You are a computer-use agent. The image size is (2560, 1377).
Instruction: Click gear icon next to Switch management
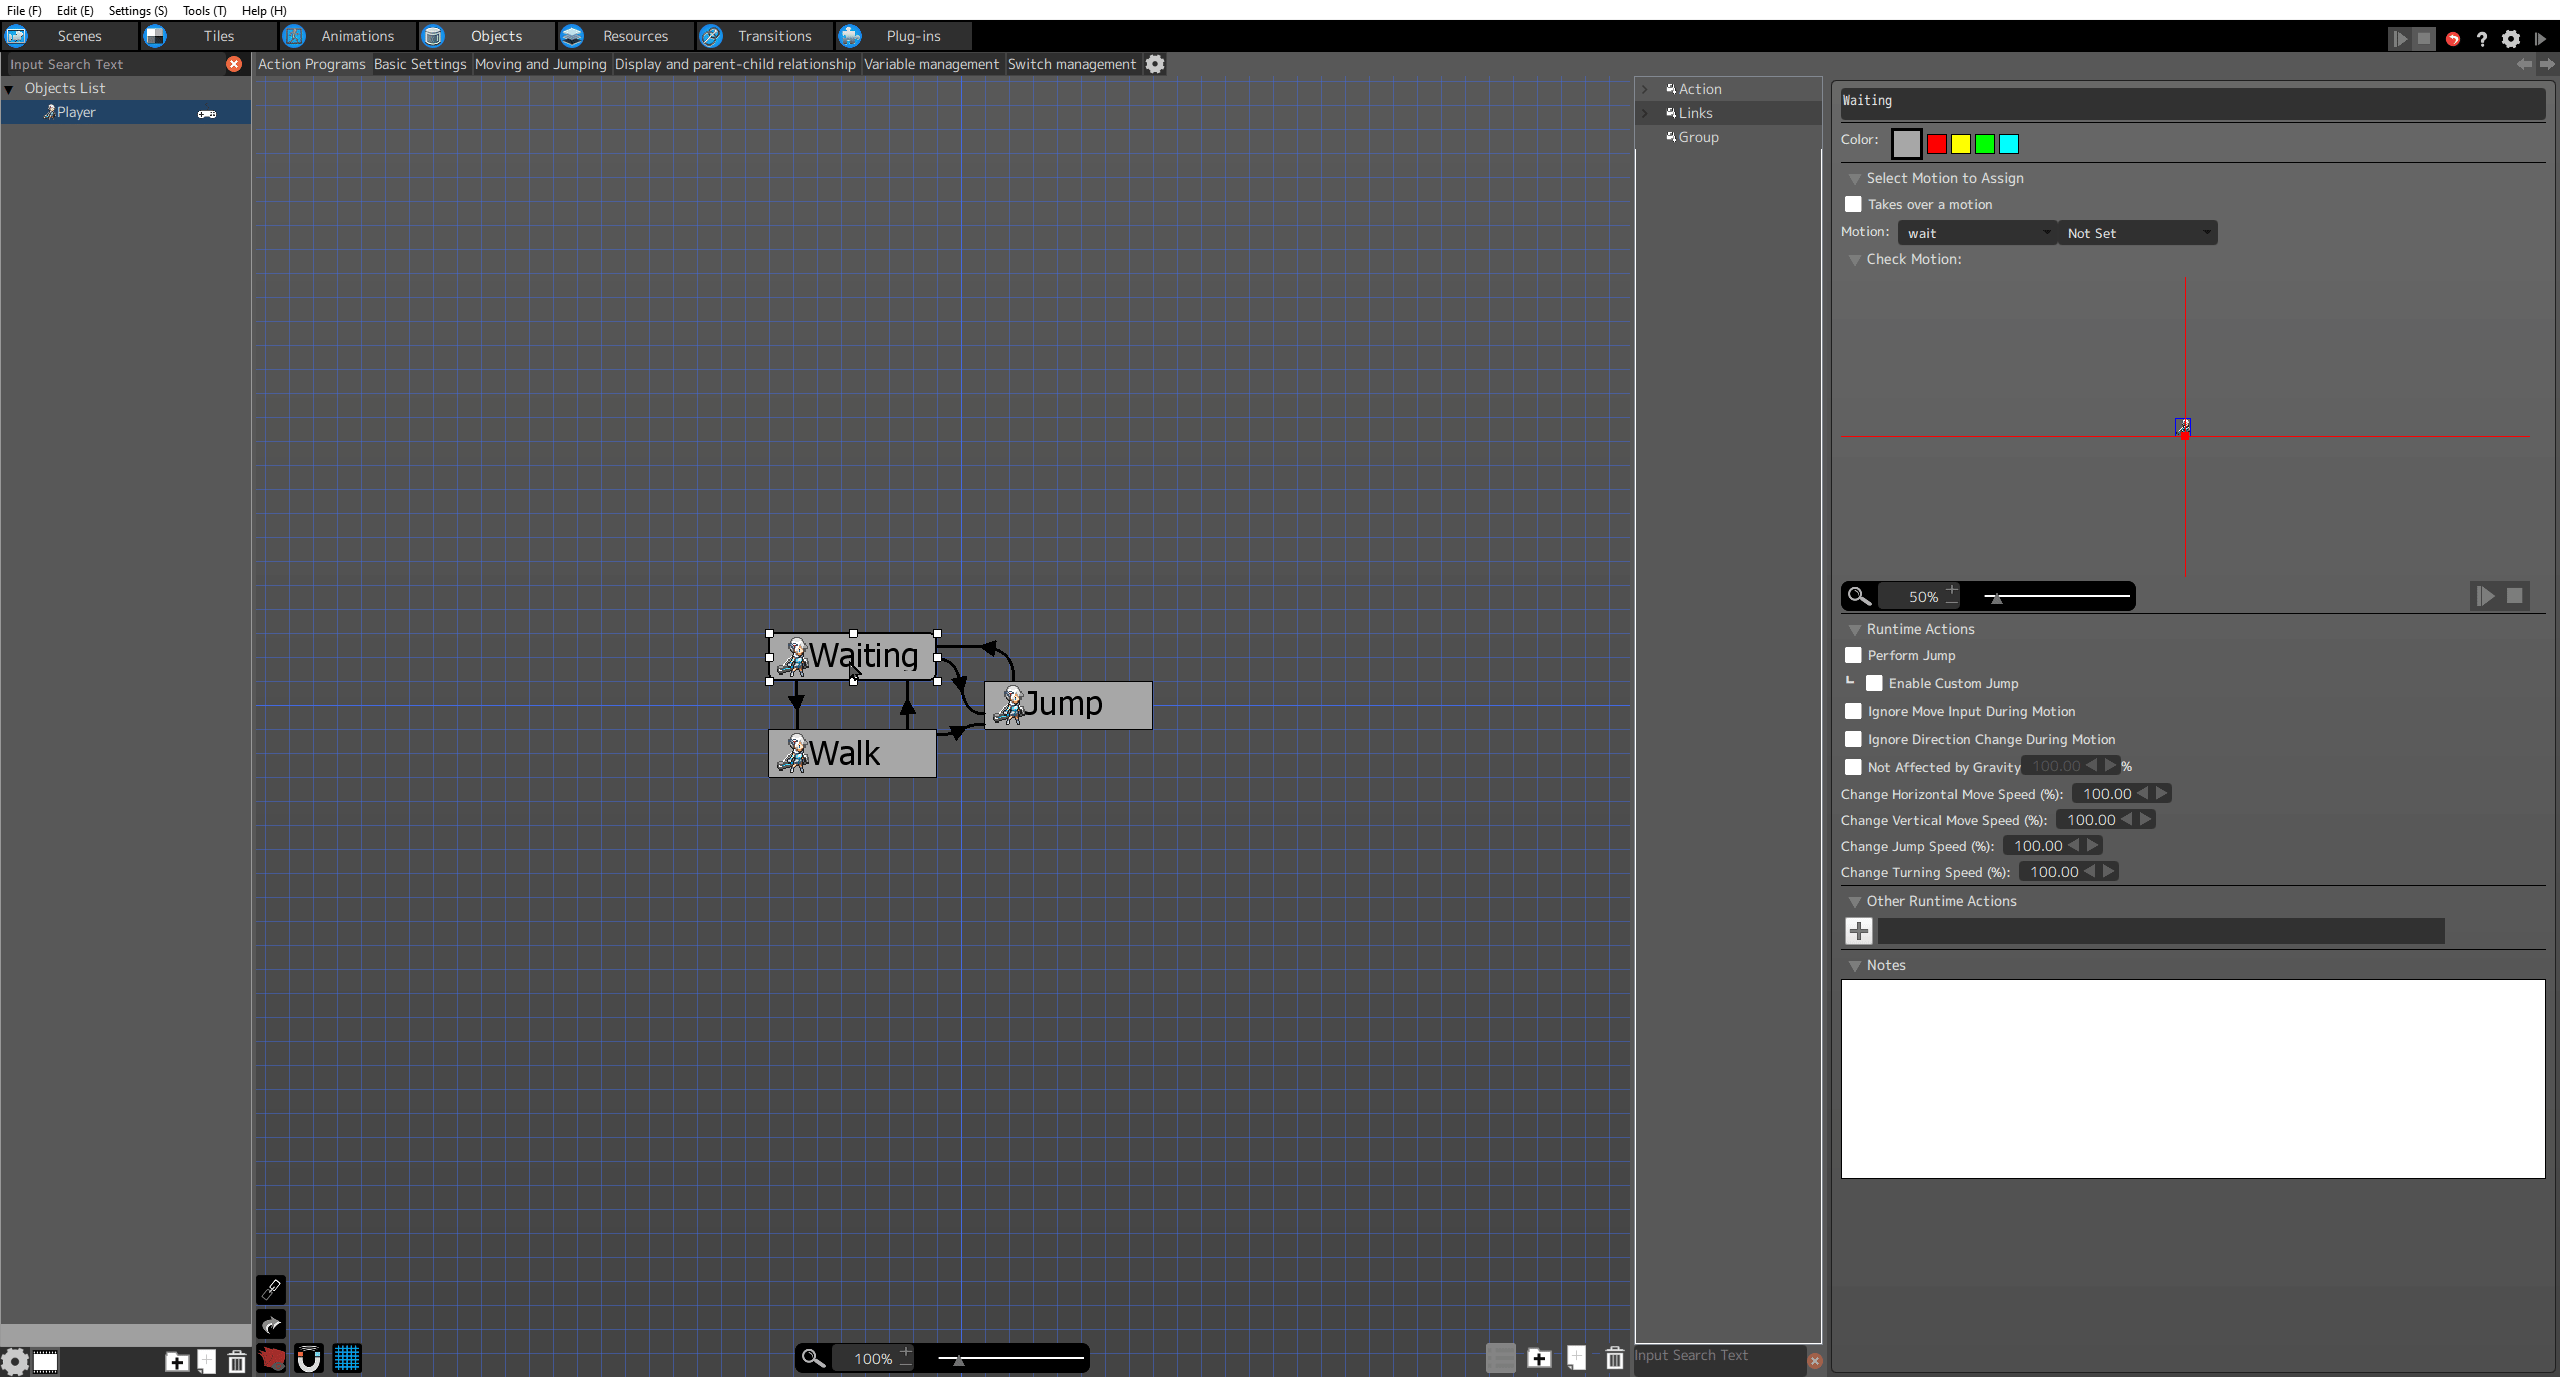tap(1155, 64)
